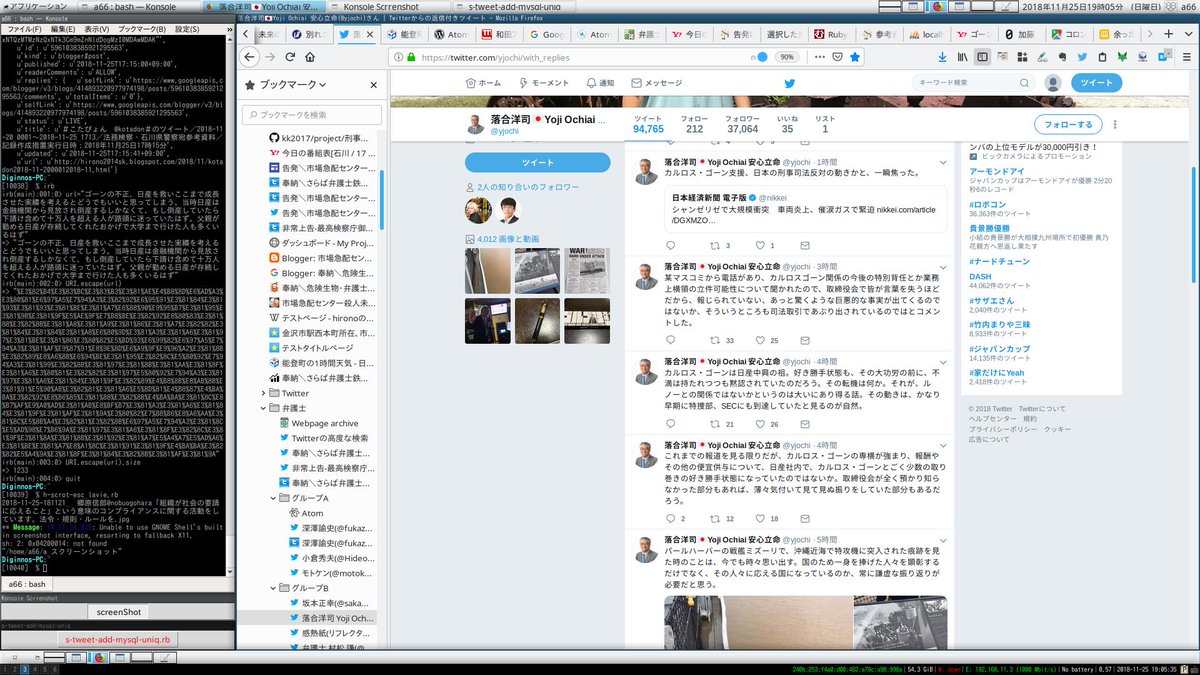Click the bookmark search field
Viewport: 1200px width, 675px height.
(311, 114)
